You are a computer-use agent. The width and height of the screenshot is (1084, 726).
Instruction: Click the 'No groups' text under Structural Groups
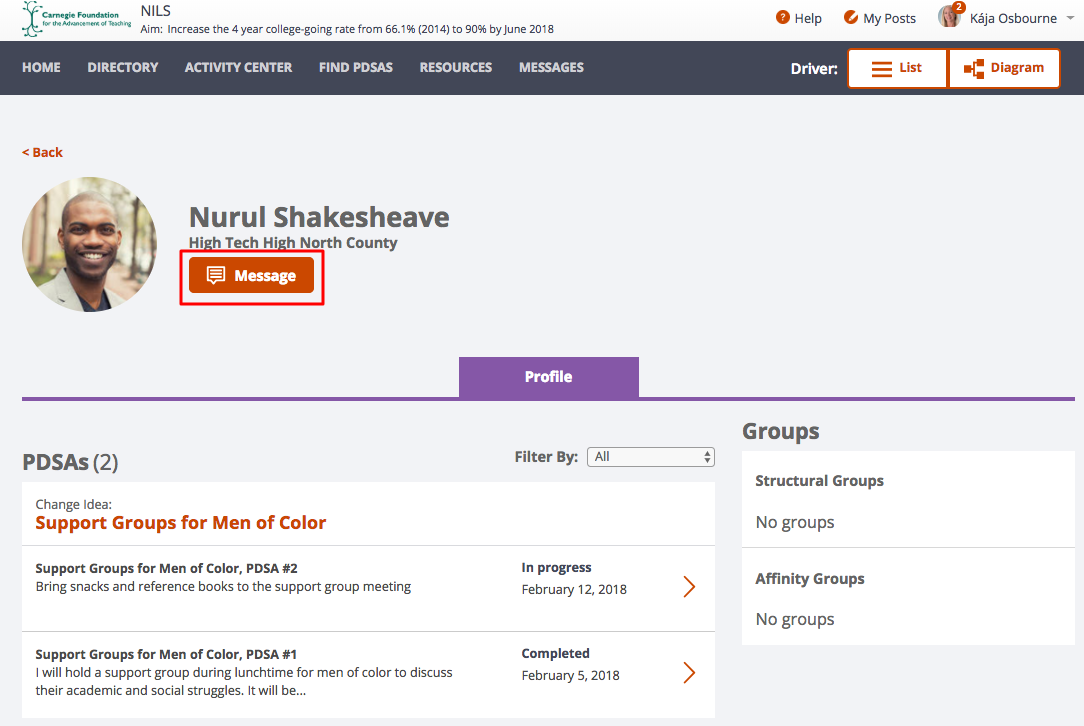coord(795,522)
